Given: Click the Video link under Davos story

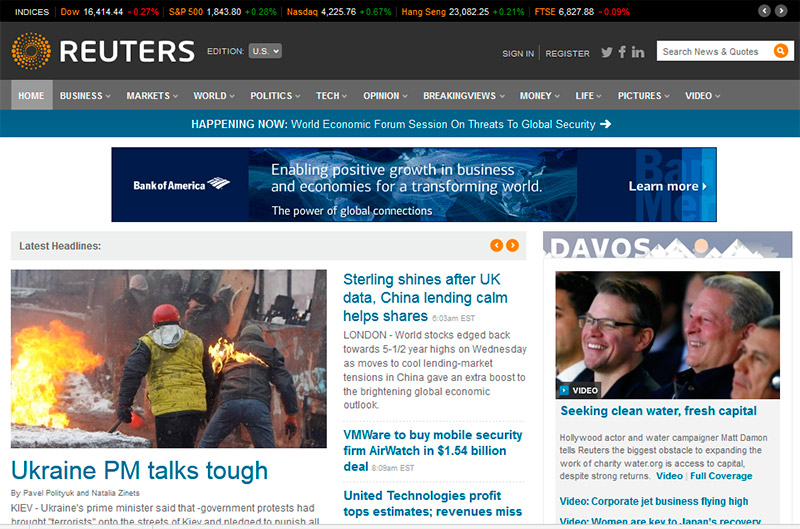Looking at the screenshot, I should (669, 476).
